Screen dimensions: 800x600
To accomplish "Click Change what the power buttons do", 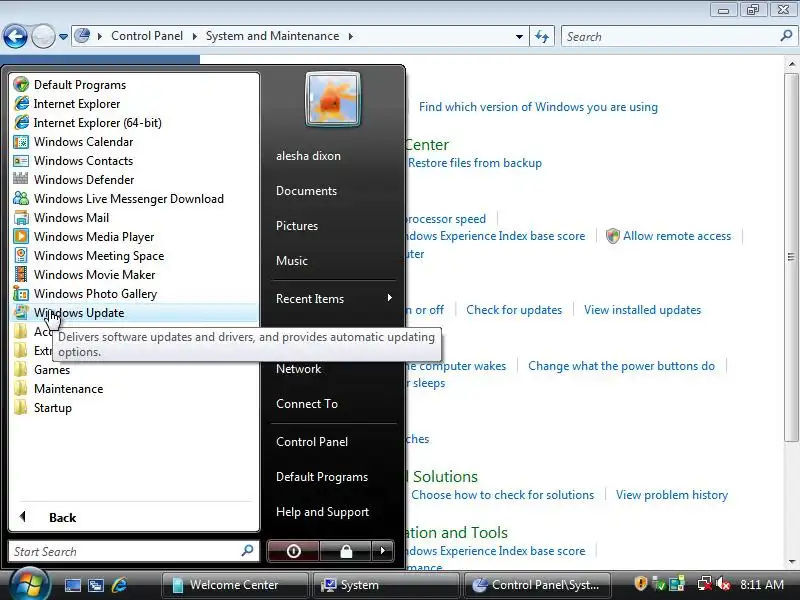I will [621, 366].
